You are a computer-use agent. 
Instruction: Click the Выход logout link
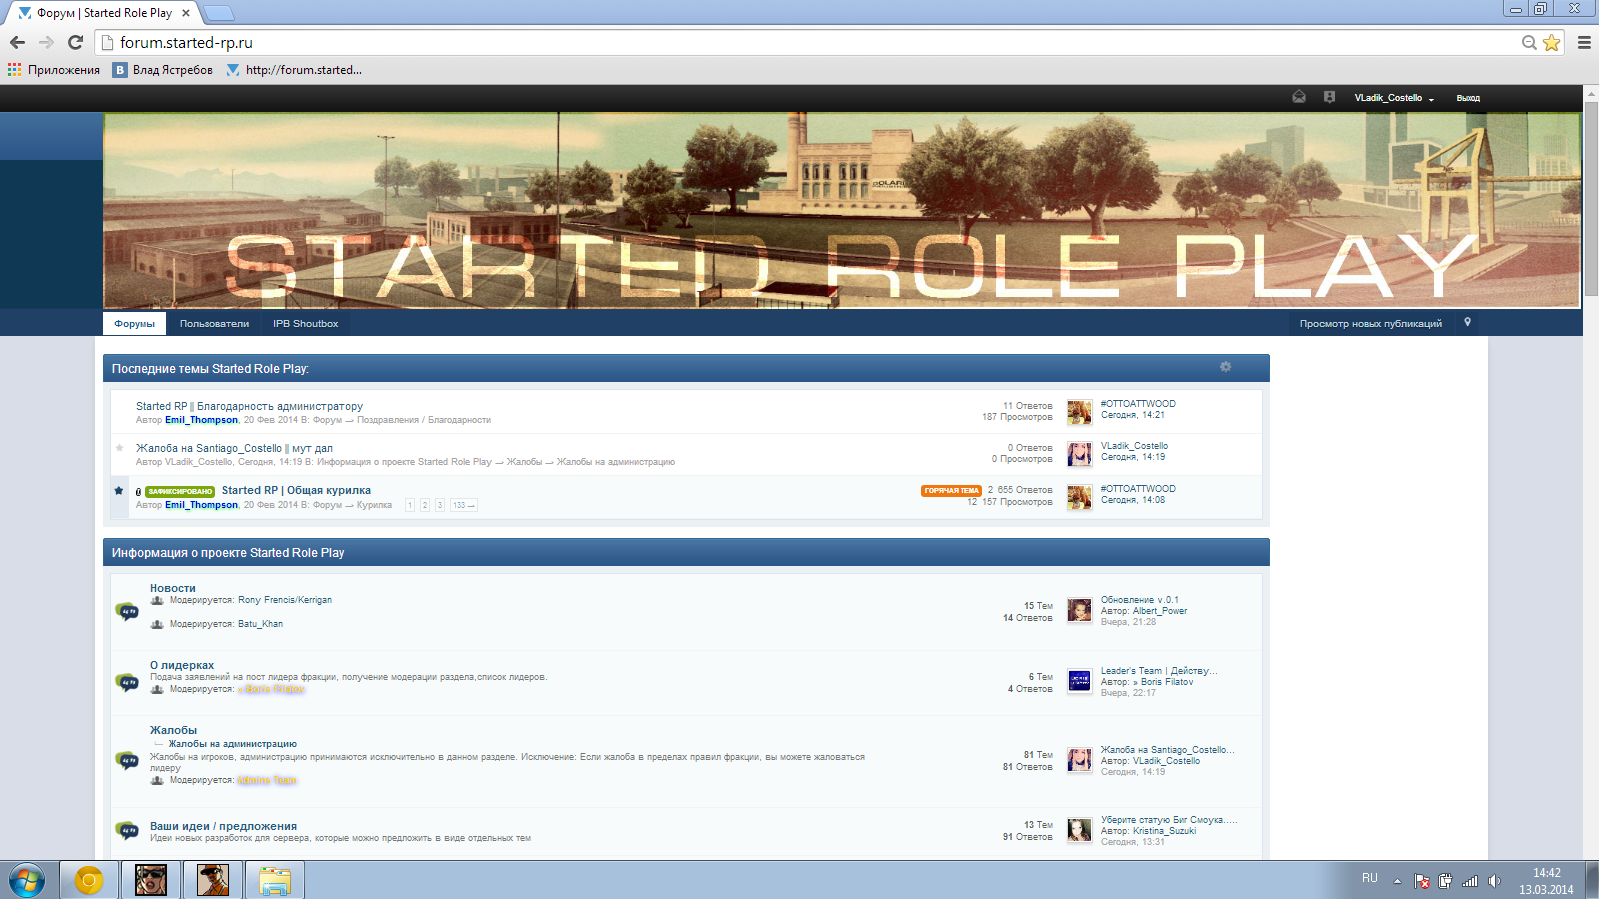pos(1468,98)
